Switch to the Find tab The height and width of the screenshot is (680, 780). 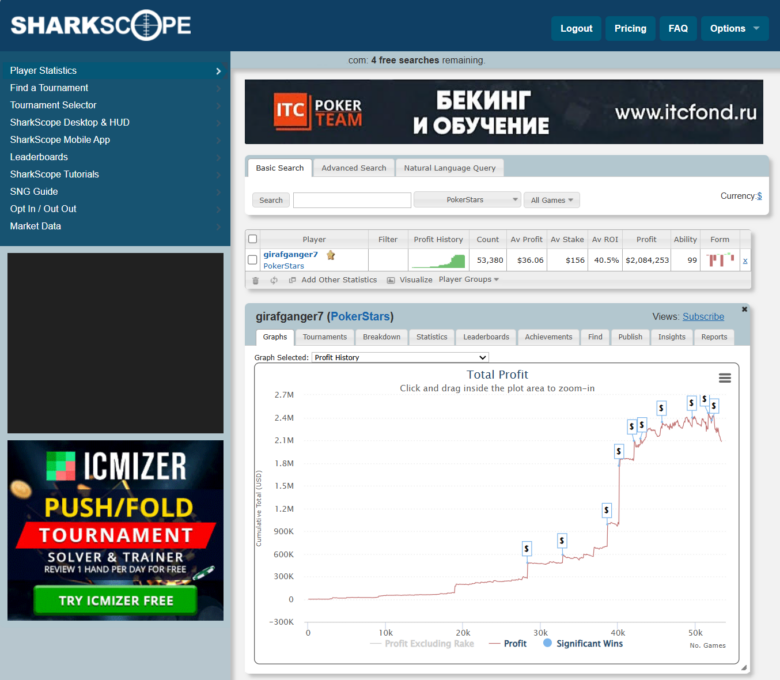point(595,337)
